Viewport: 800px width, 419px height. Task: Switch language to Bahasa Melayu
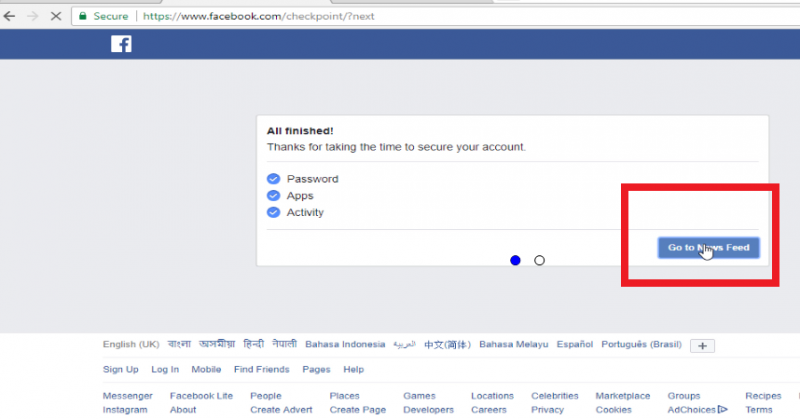pyautogui.click(x=514, y=344)
